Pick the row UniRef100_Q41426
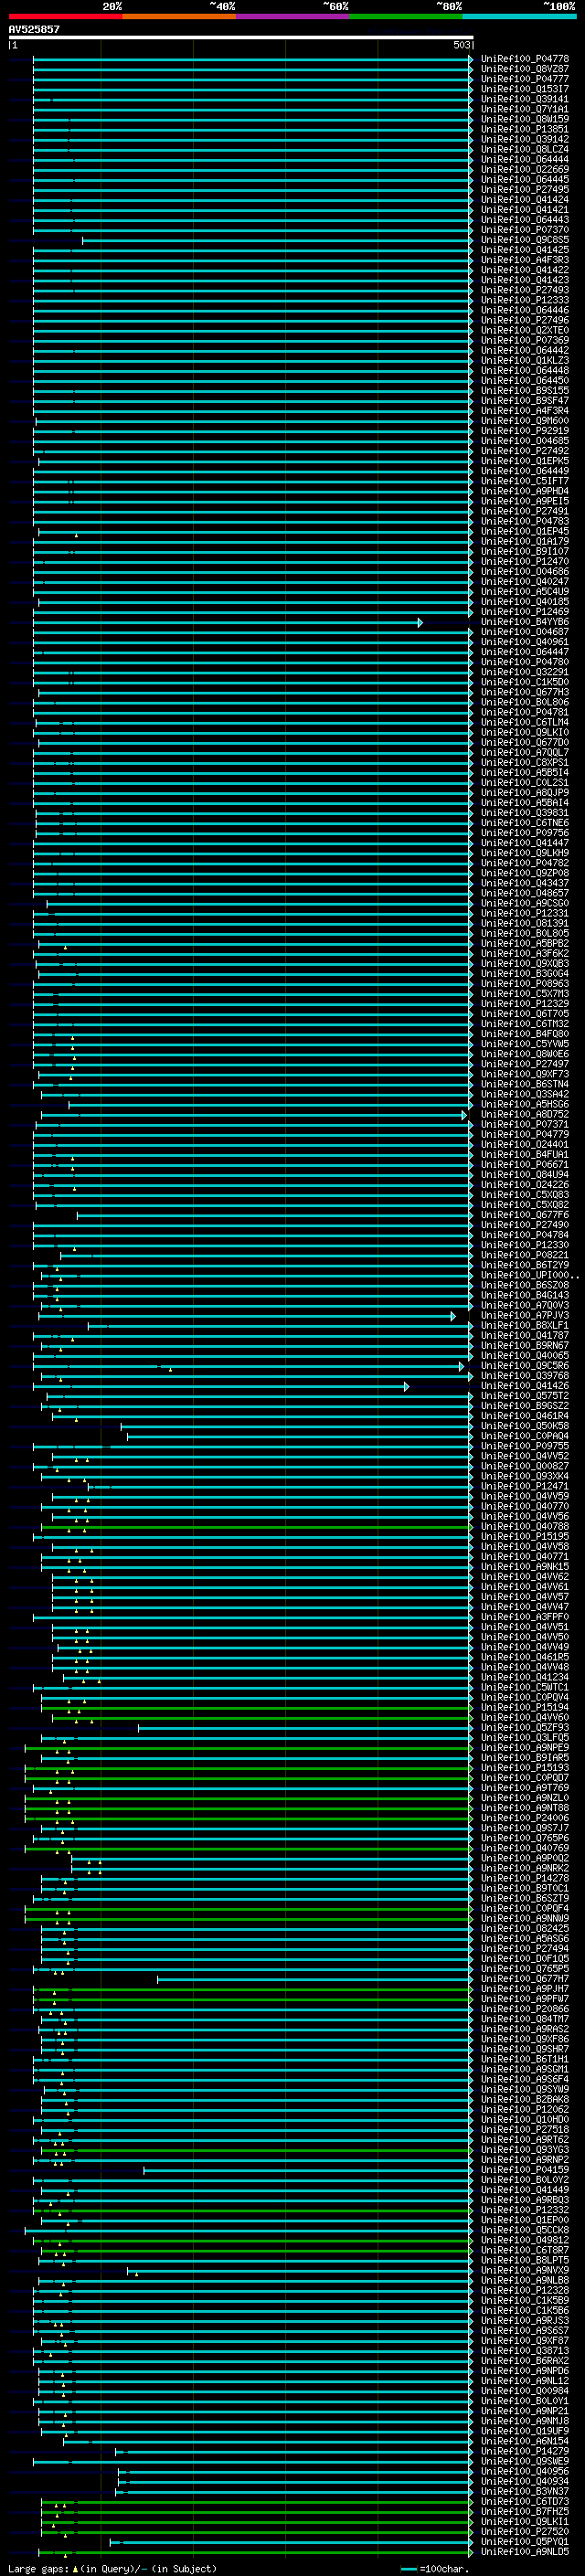Viewport: 585px width, 2576px height. (525, 1386)
